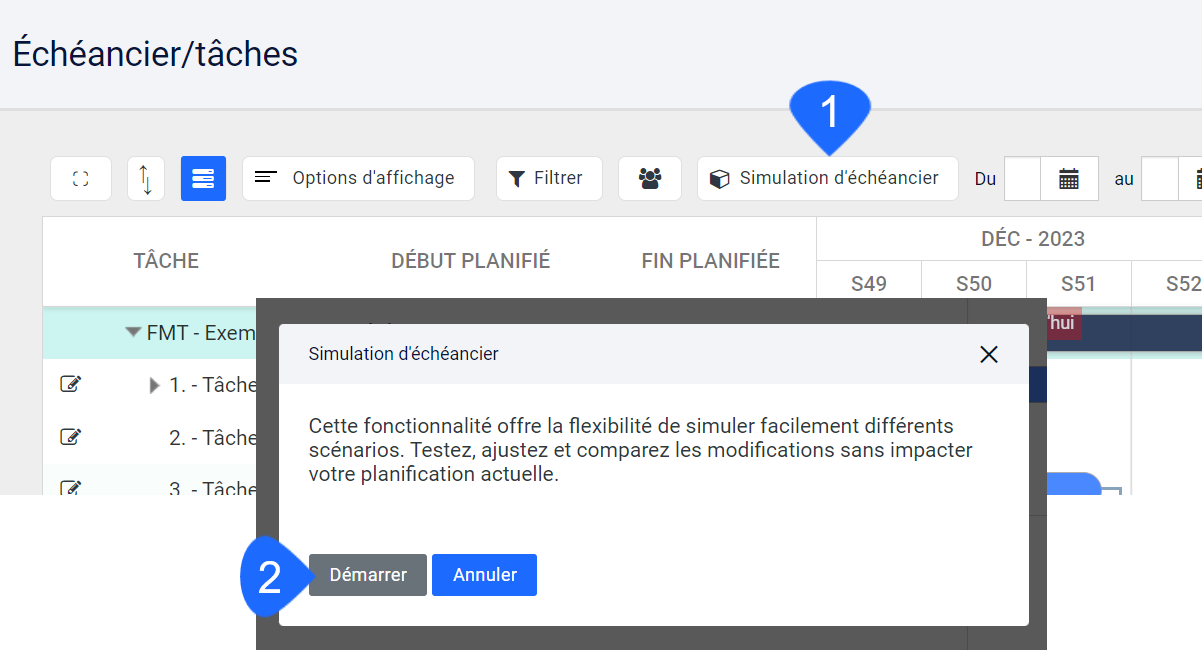Viewport: 1202px width, 650px height.
Task: Select the S50 week column header
Action: [x=973, y=284]
